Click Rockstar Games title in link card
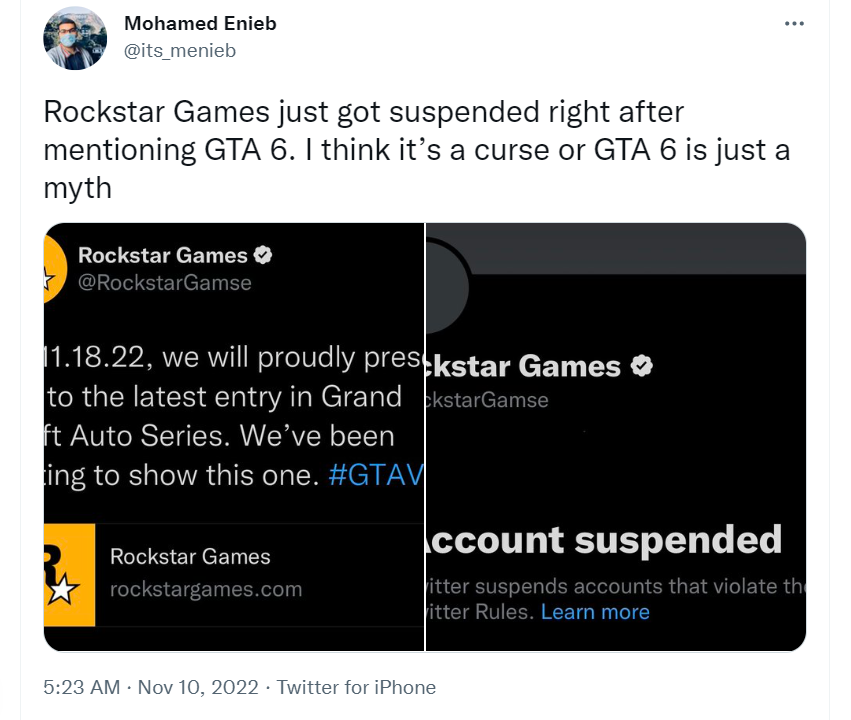Image resolution: width=851 pixels, height=720 pixels. pyautogui.click(x=190, y=557)
